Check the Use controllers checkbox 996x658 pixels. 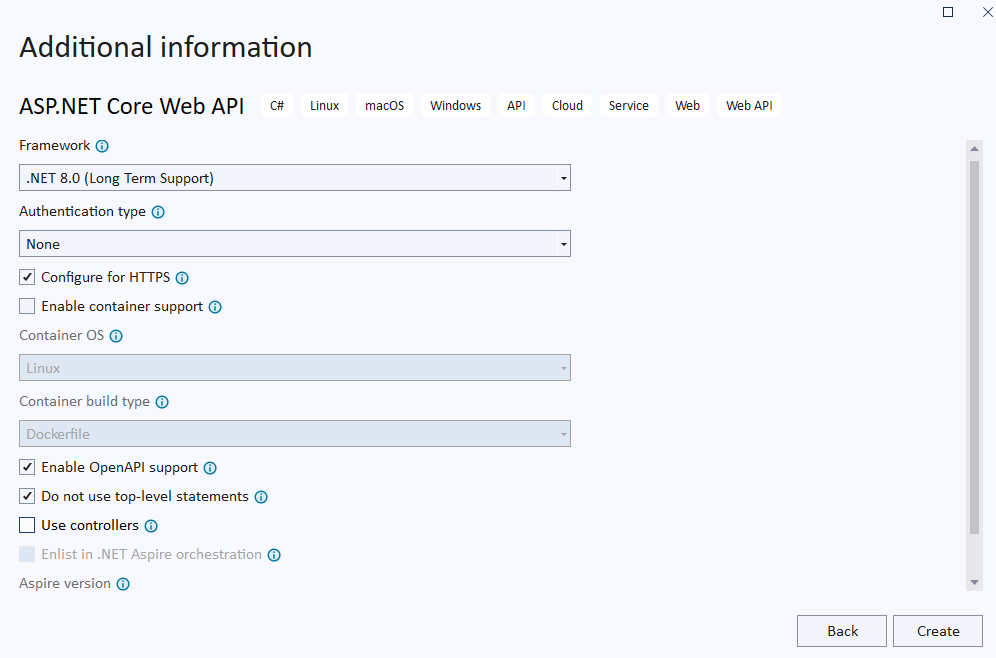27,525
